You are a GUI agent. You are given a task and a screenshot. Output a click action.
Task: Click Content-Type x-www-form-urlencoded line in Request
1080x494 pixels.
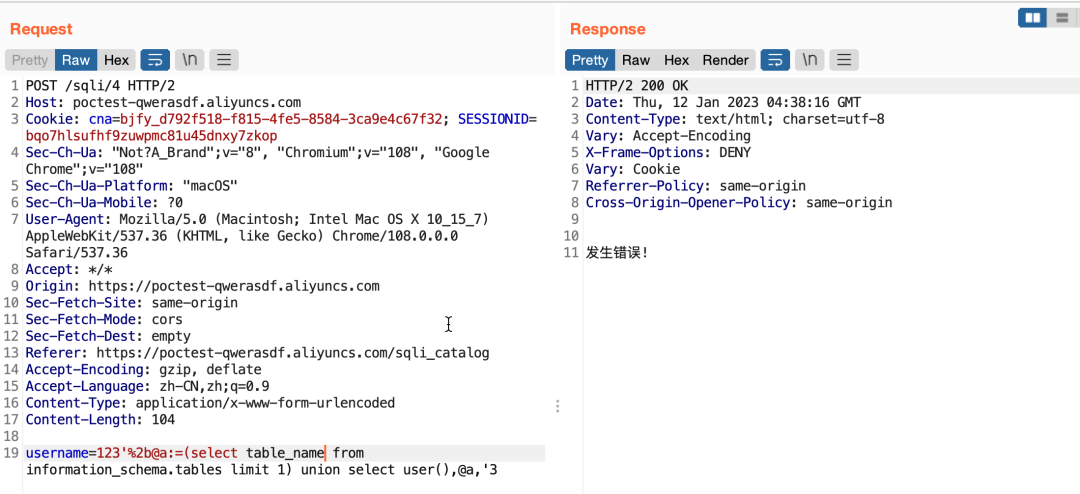210,402
